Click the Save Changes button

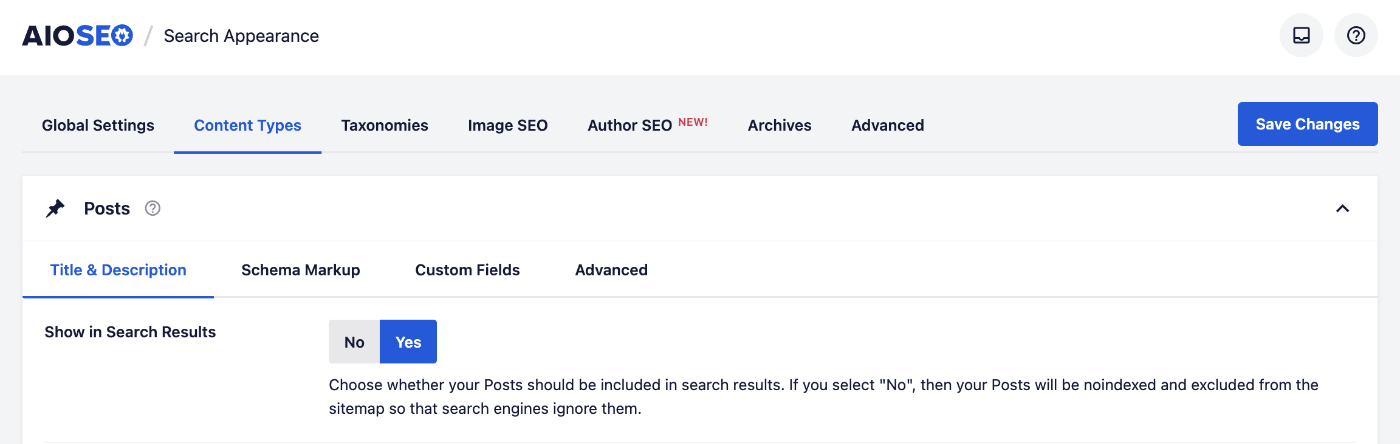click(1308, 124)
